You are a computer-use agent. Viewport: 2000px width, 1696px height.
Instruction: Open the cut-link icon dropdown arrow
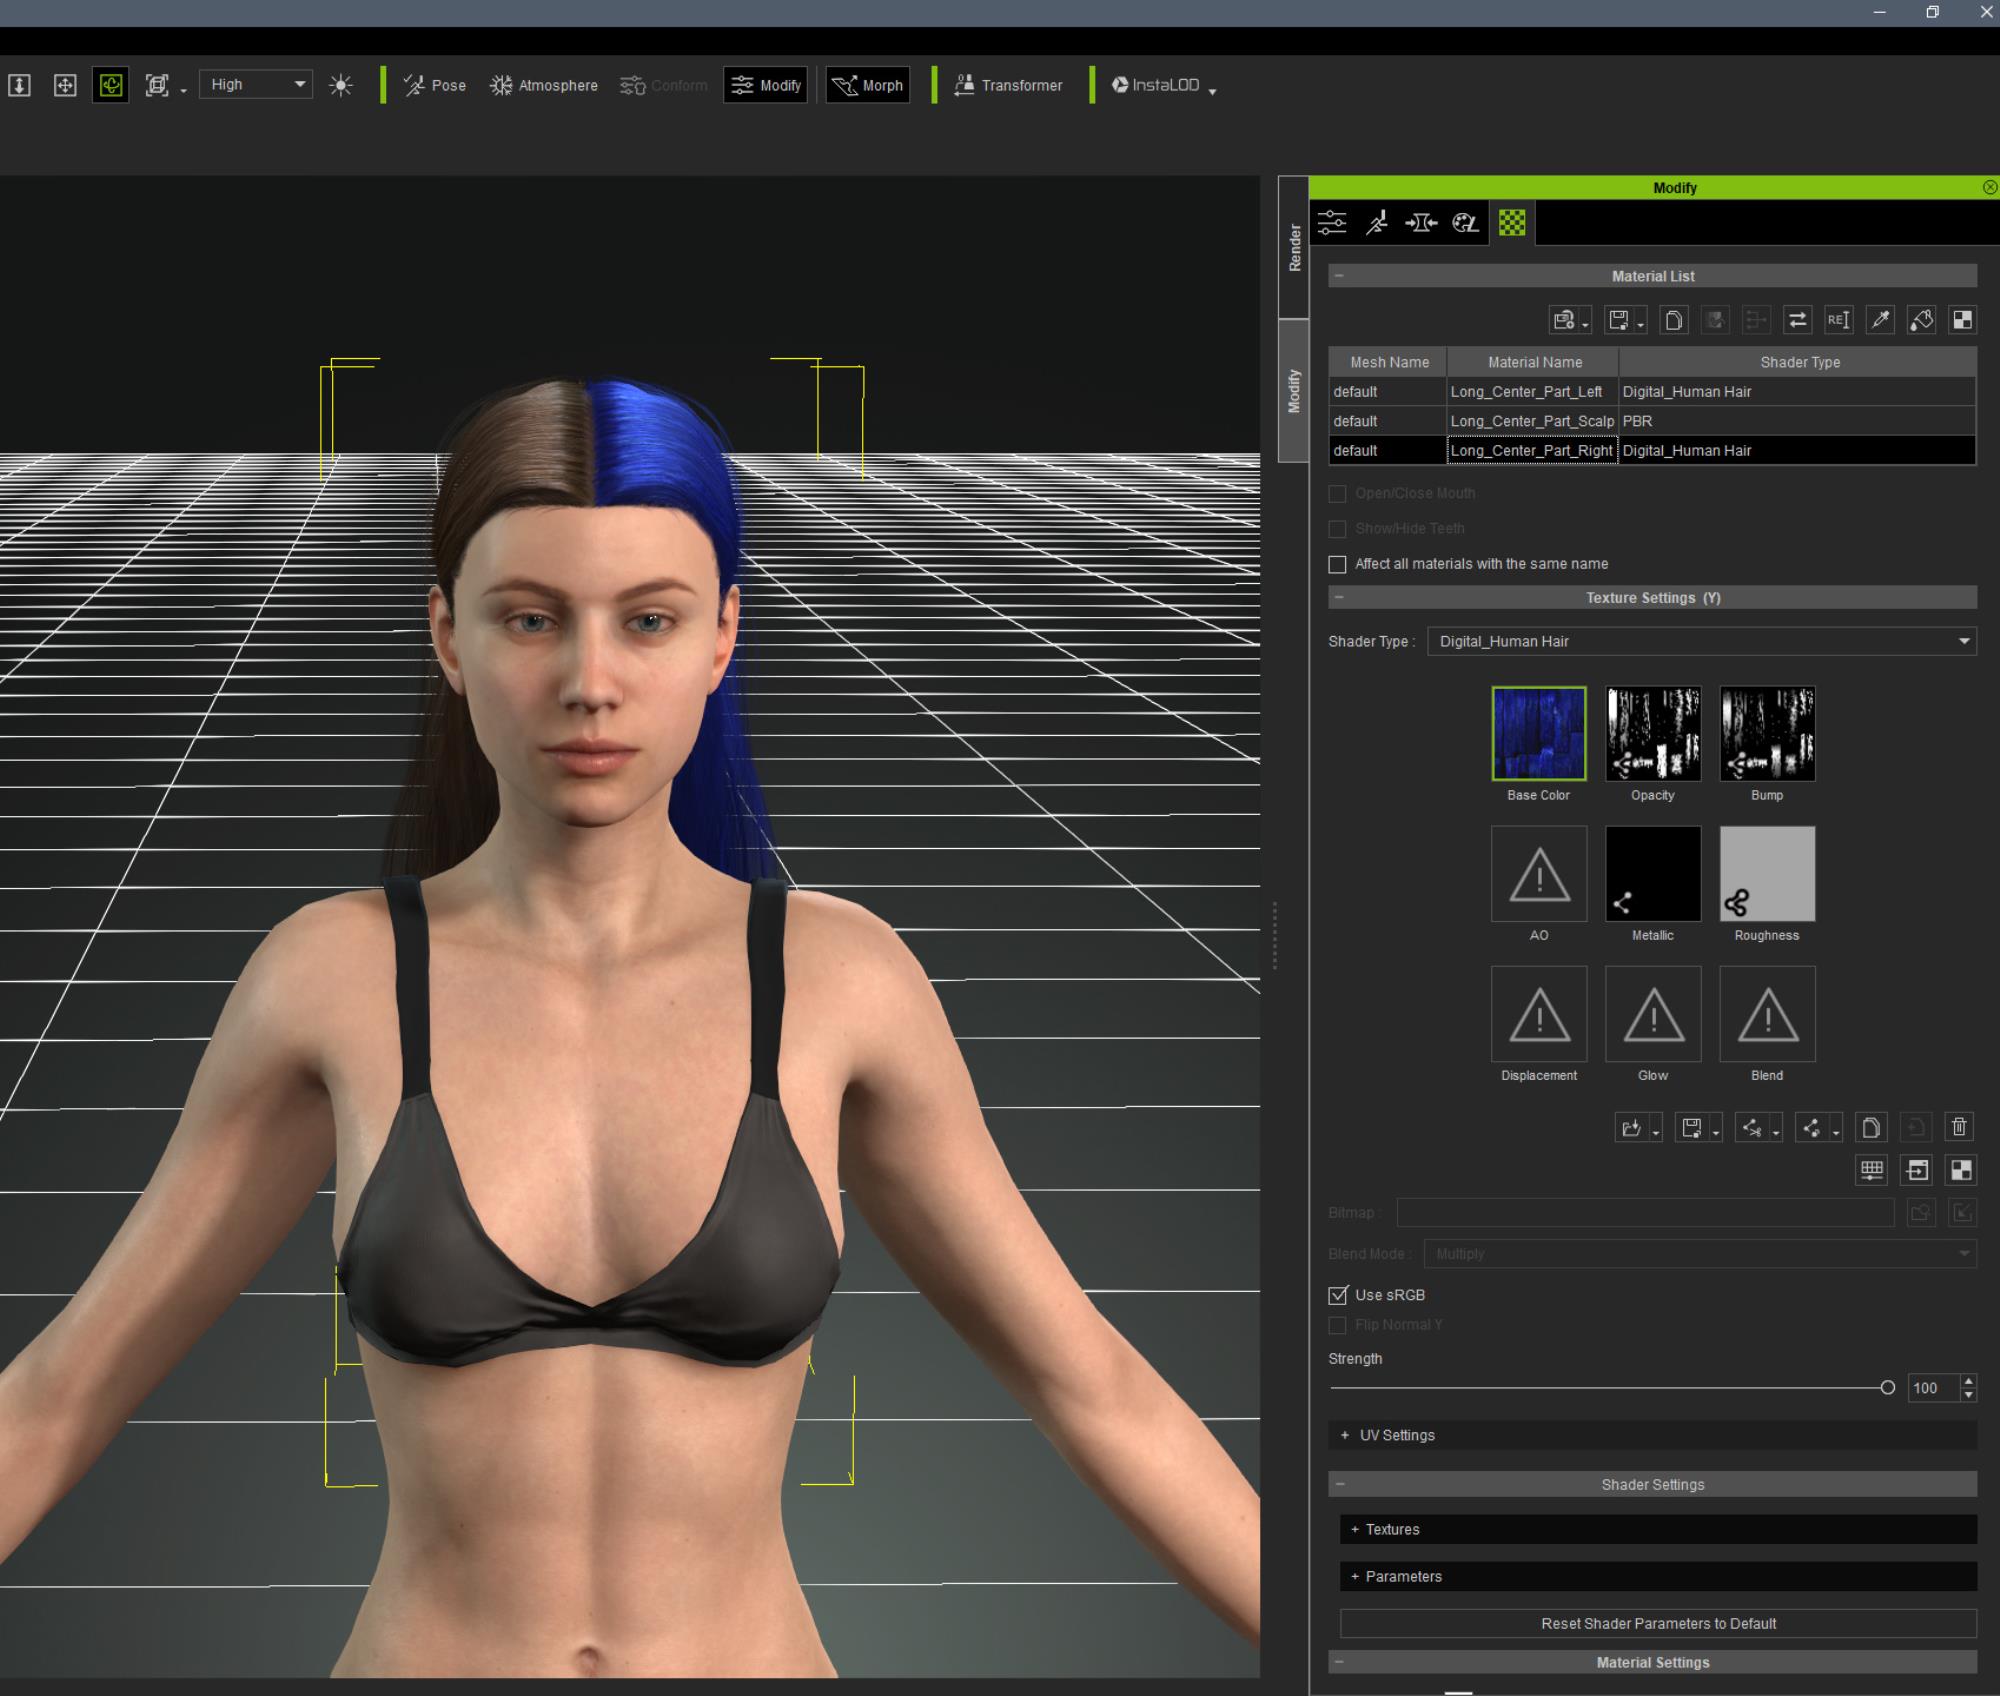1776,1132
